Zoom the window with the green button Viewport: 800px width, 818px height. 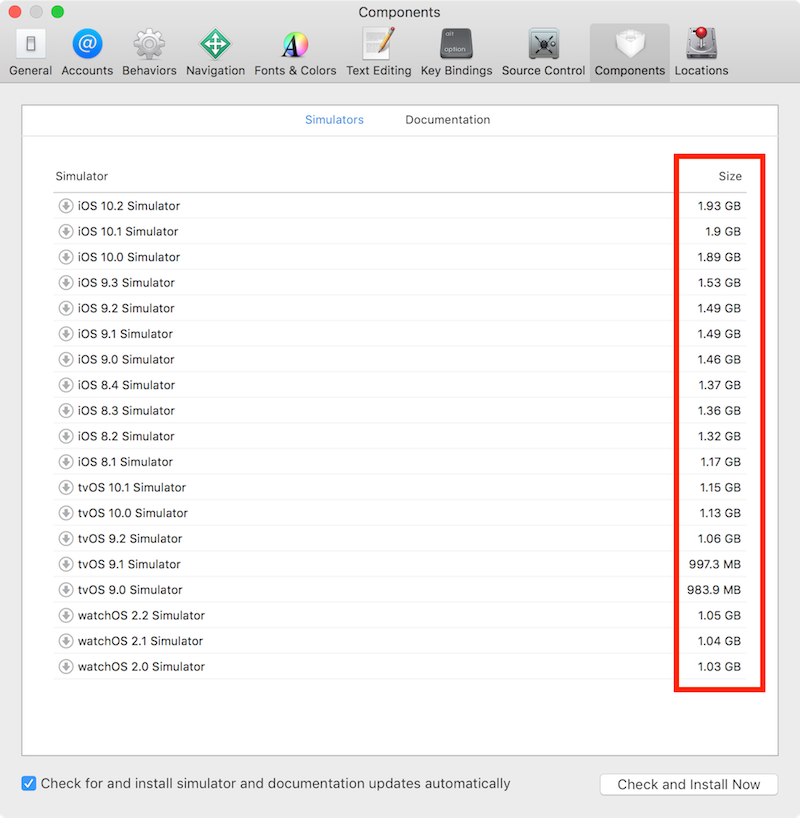[x=57, y=11]
